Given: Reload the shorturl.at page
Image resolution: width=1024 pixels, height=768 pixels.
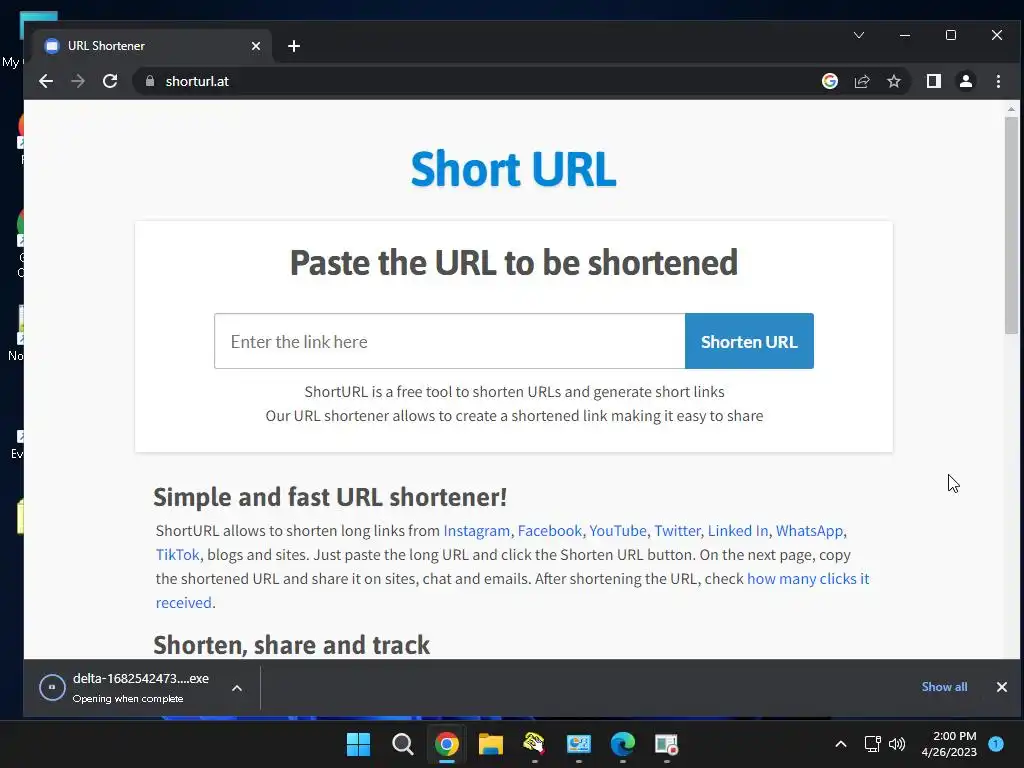Looking at the screenshot, I should tap(110, 81).
